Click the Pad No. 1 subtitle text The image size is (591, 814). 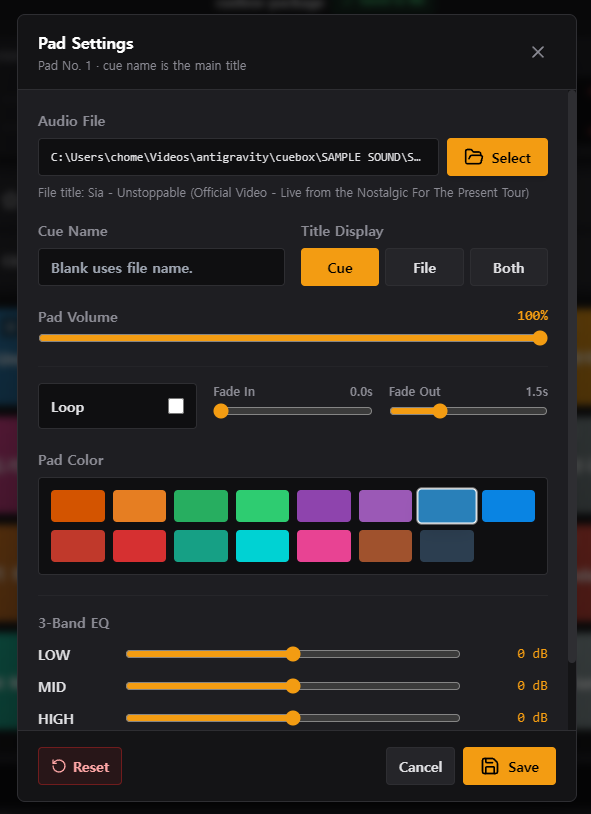[x=142, y=66]
